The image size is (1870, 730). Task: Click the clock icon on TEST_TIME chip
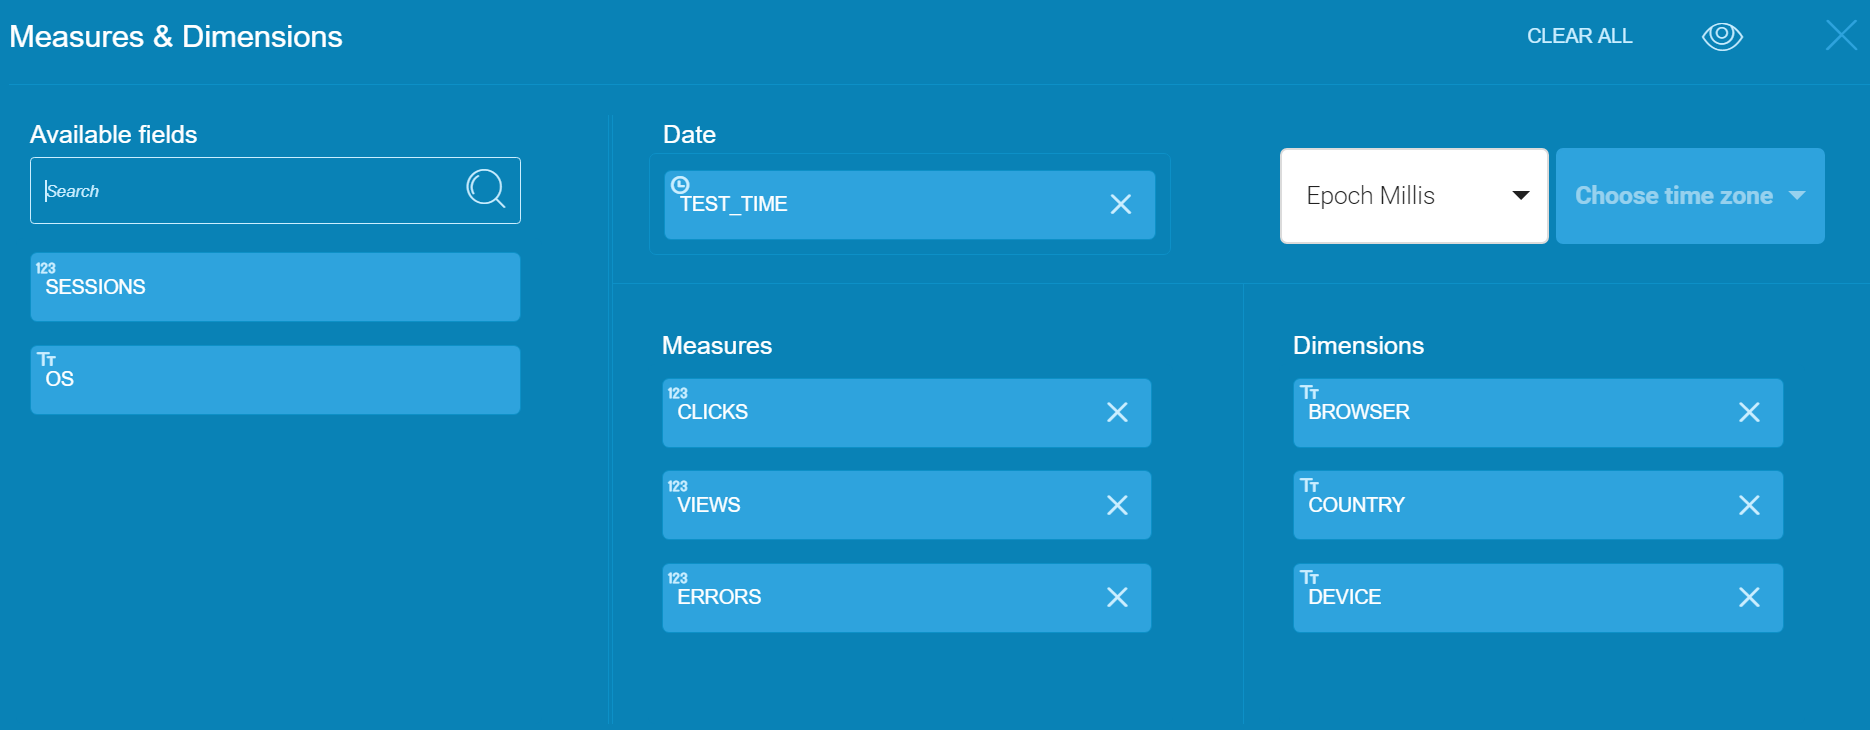(681, 185)
